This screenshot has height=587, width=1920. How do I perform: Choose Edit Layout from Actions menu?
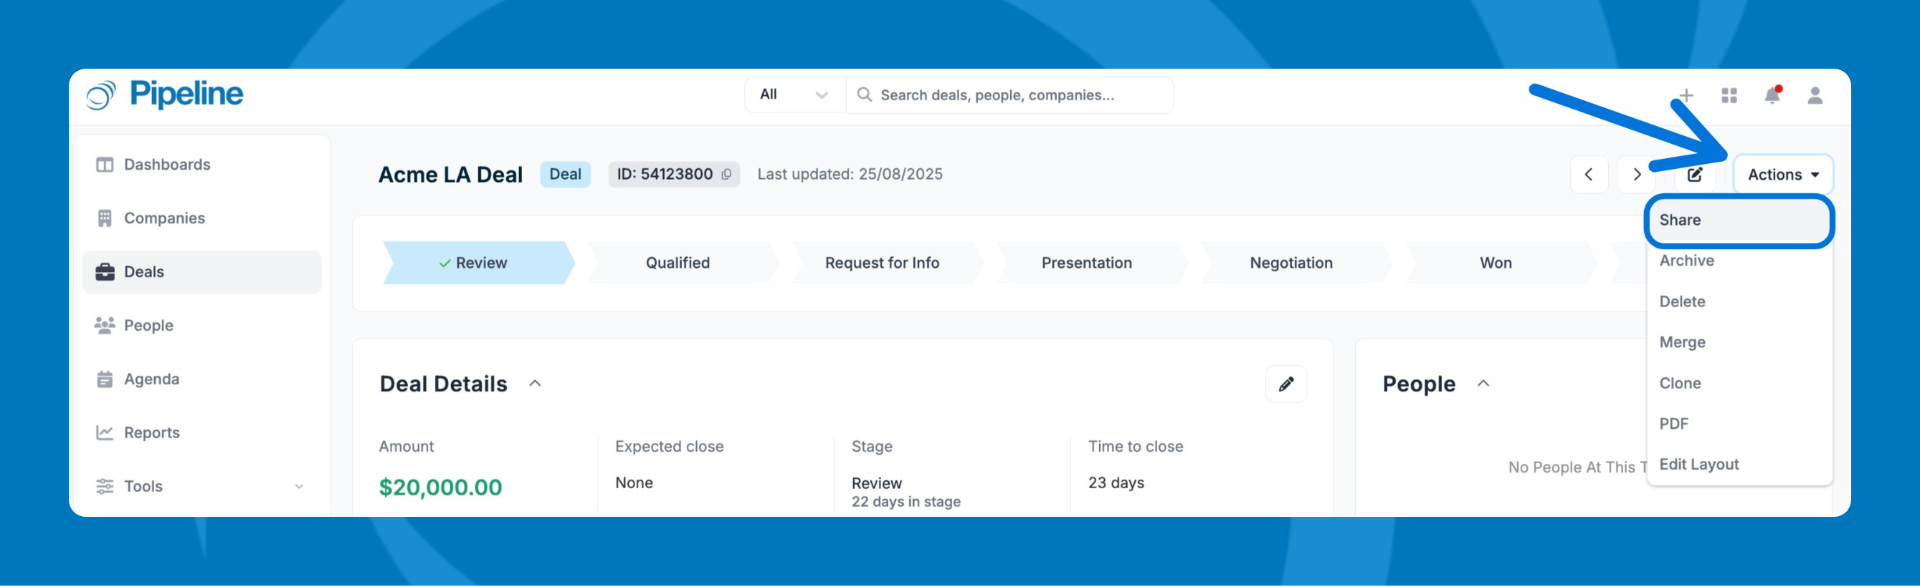[x=1699, y=465]
